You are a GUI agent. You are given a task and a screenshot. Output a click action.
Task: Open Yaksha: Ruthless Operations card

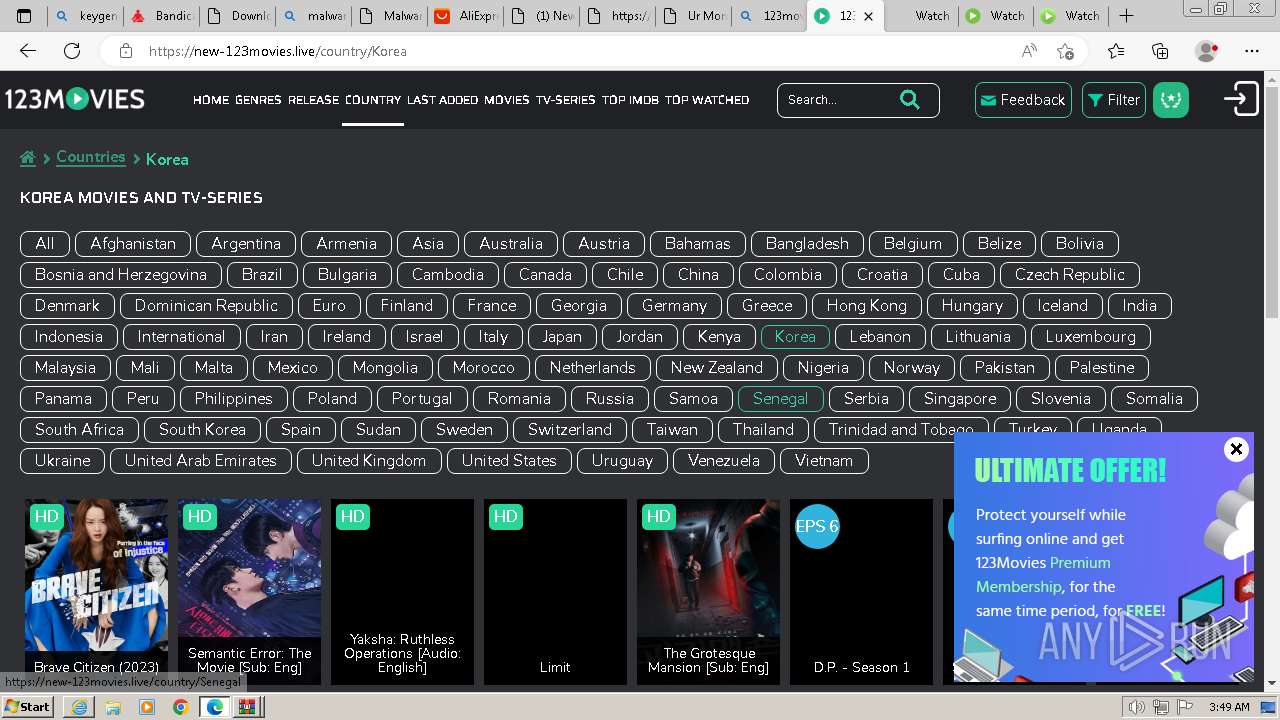402,592
